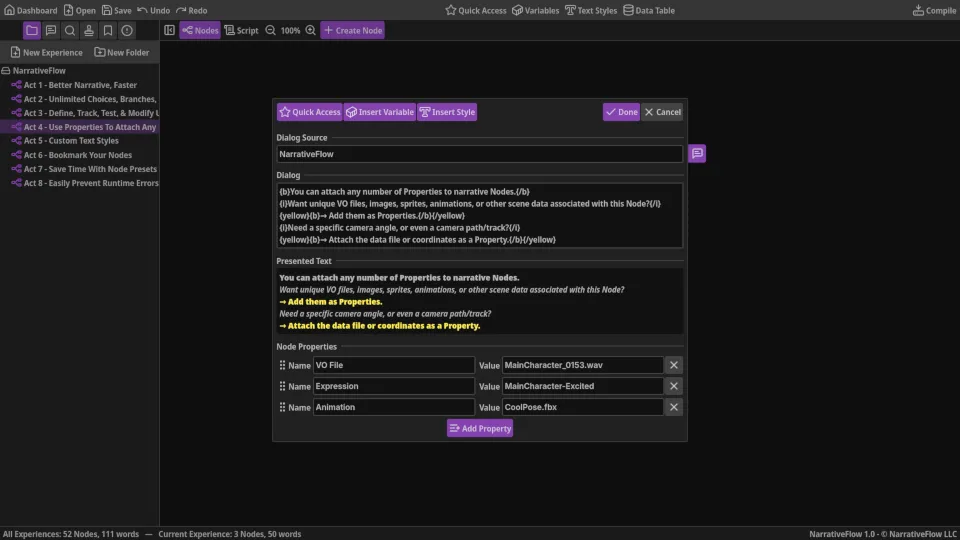
Task: Open the Data Table menu item
Action: [x=649, y=10]
